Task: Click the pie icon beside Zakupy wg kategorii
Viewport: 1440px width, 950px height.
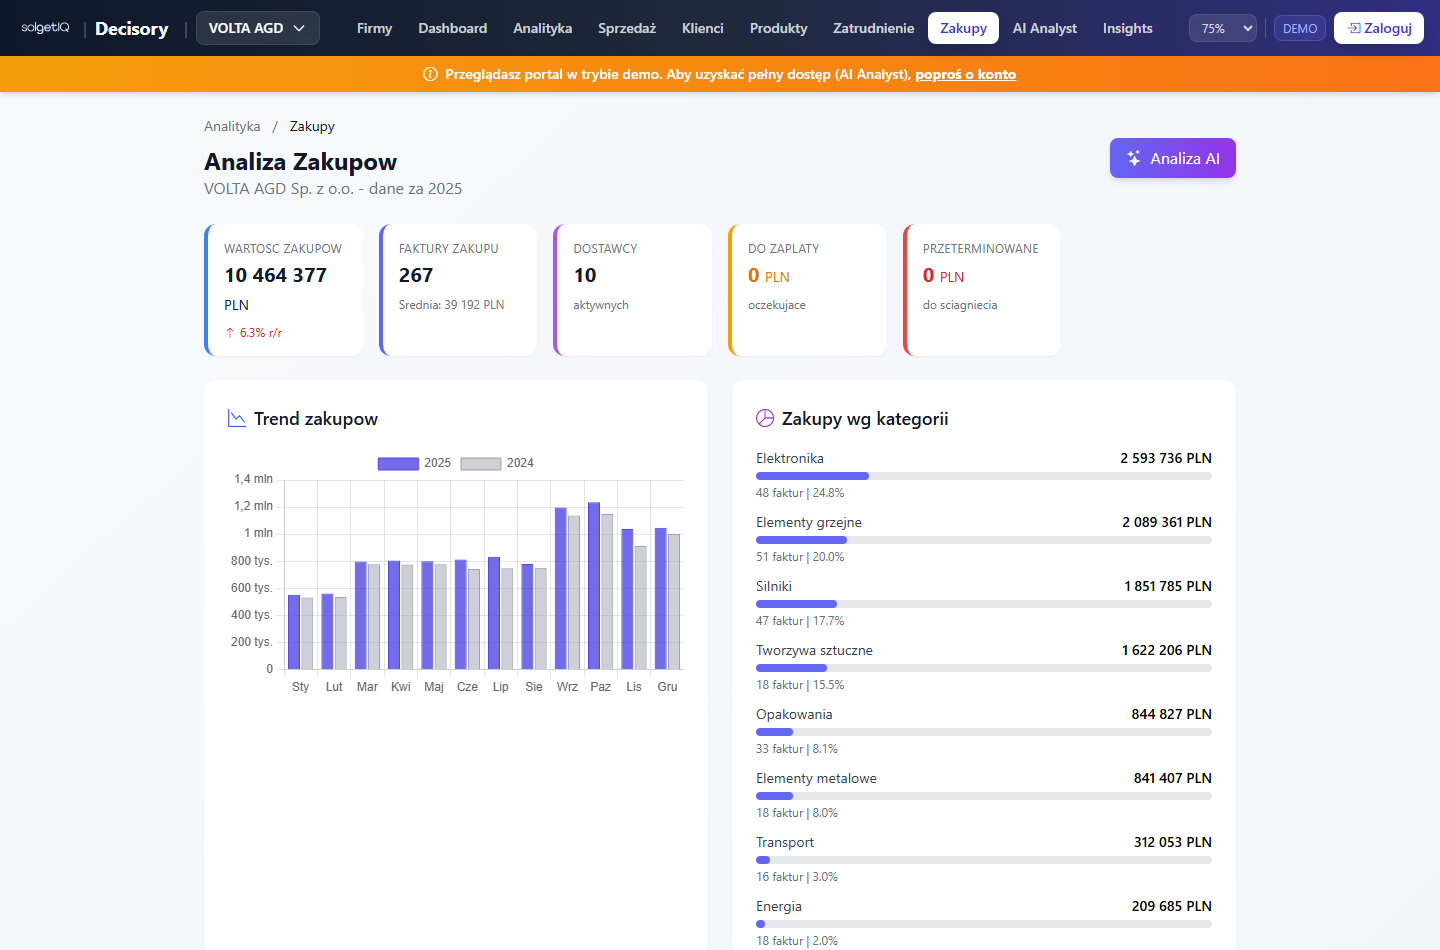Action: [x=765, y=418]
